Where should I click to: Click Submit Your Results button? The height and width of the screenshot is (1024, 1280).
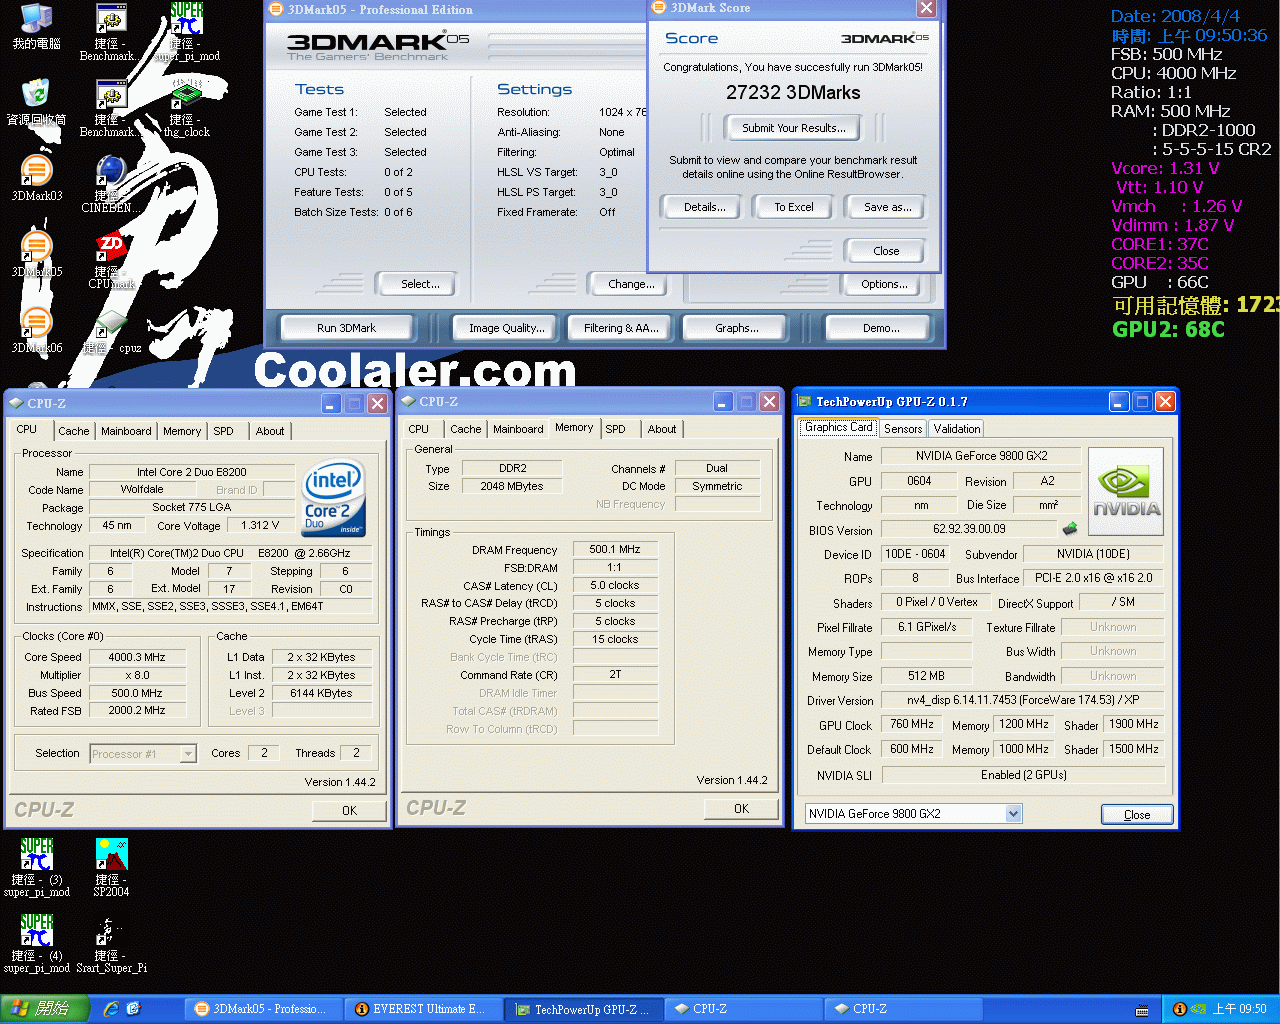click(794, 128)
